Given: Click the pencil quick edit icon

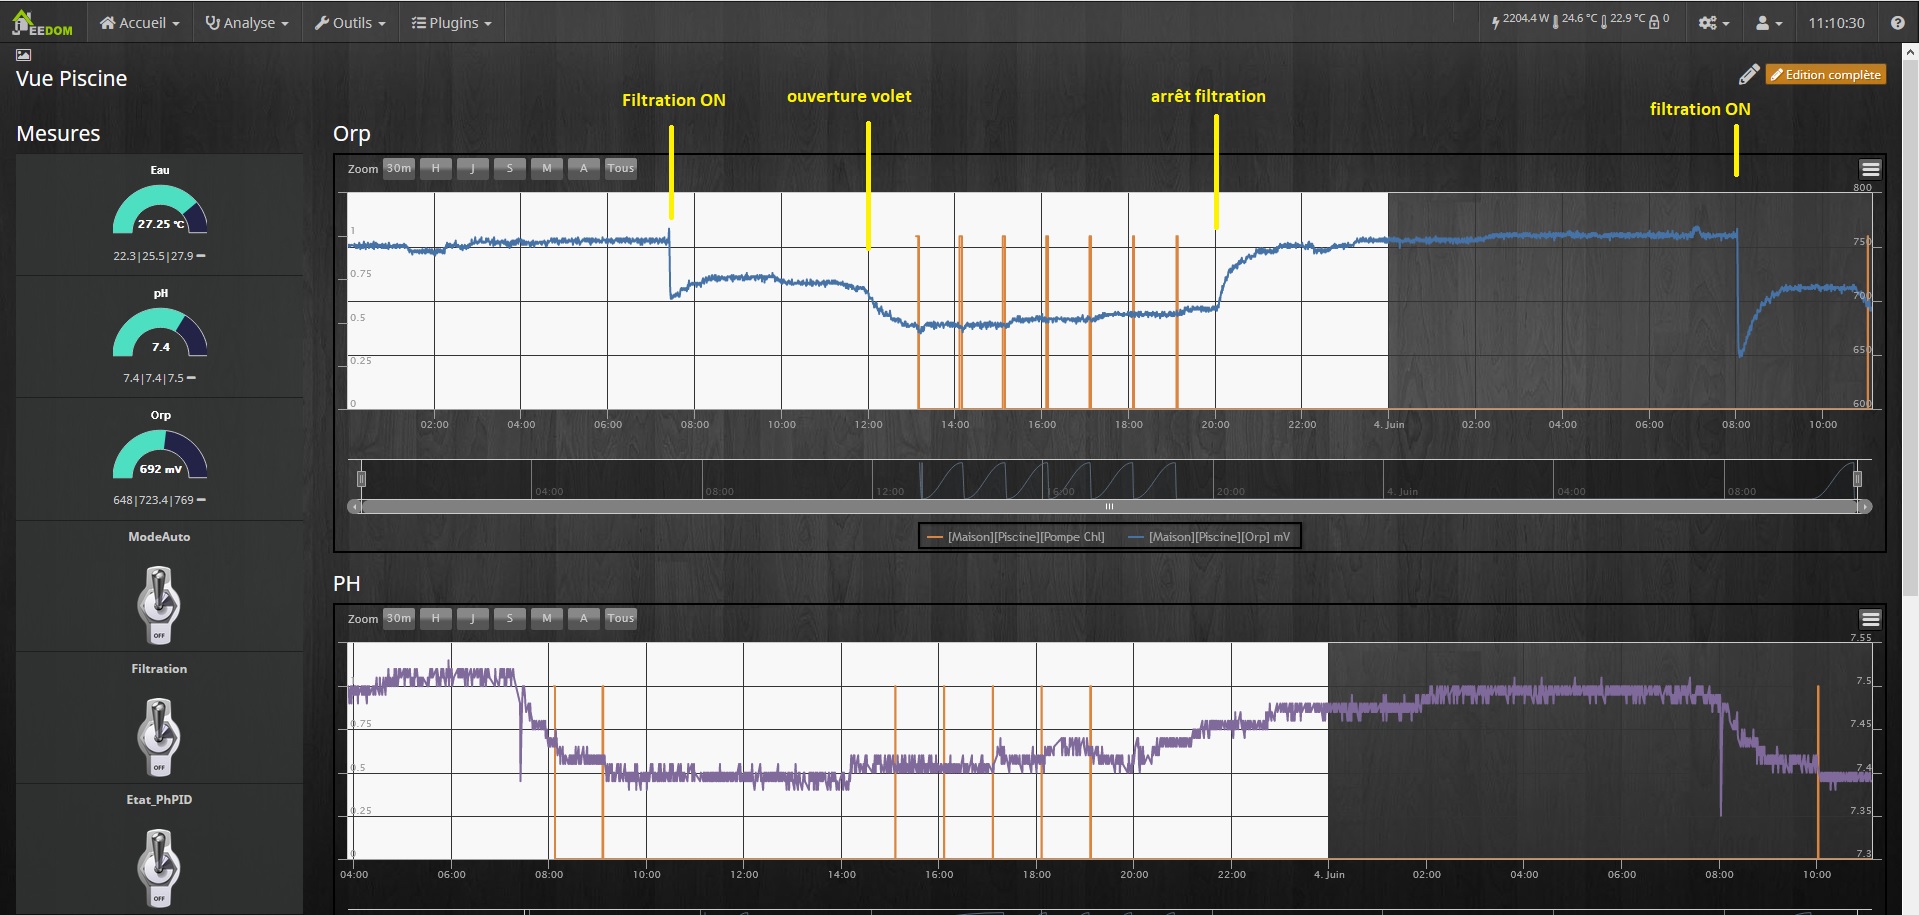Looking at the screenshot, I should (x=1749, y=74).
